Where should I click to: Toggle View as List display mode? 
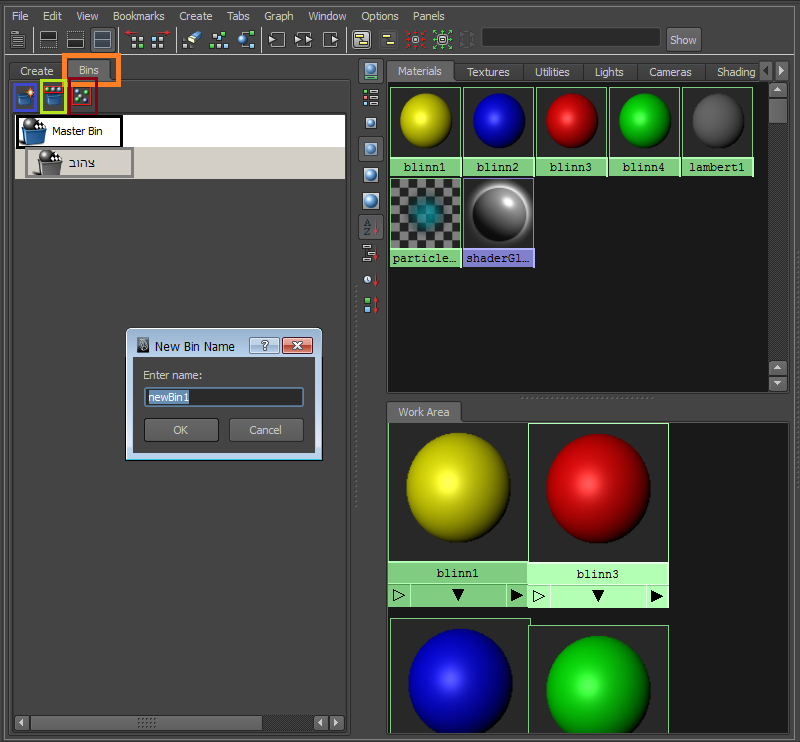(371, 97)
